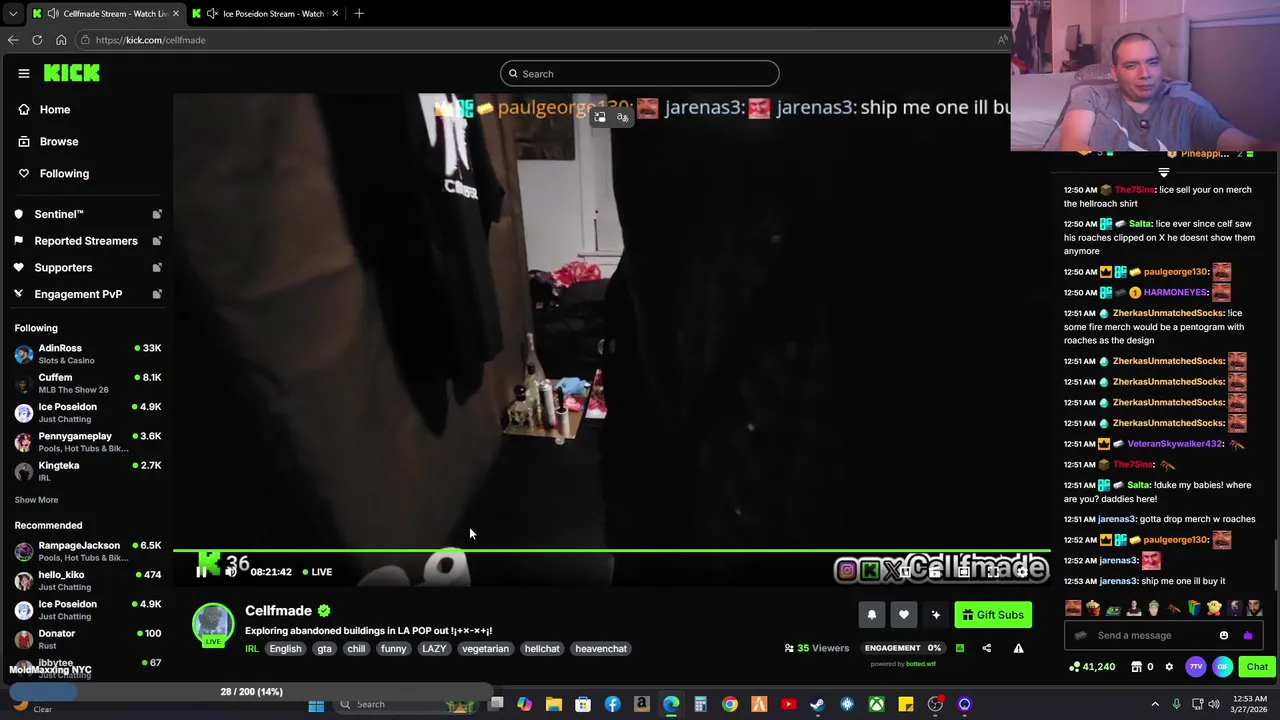The height and width of the screenshot is (720, 1280).
Task: Switch to Ice Poseidon Stream tab
Action: point(265,13)
